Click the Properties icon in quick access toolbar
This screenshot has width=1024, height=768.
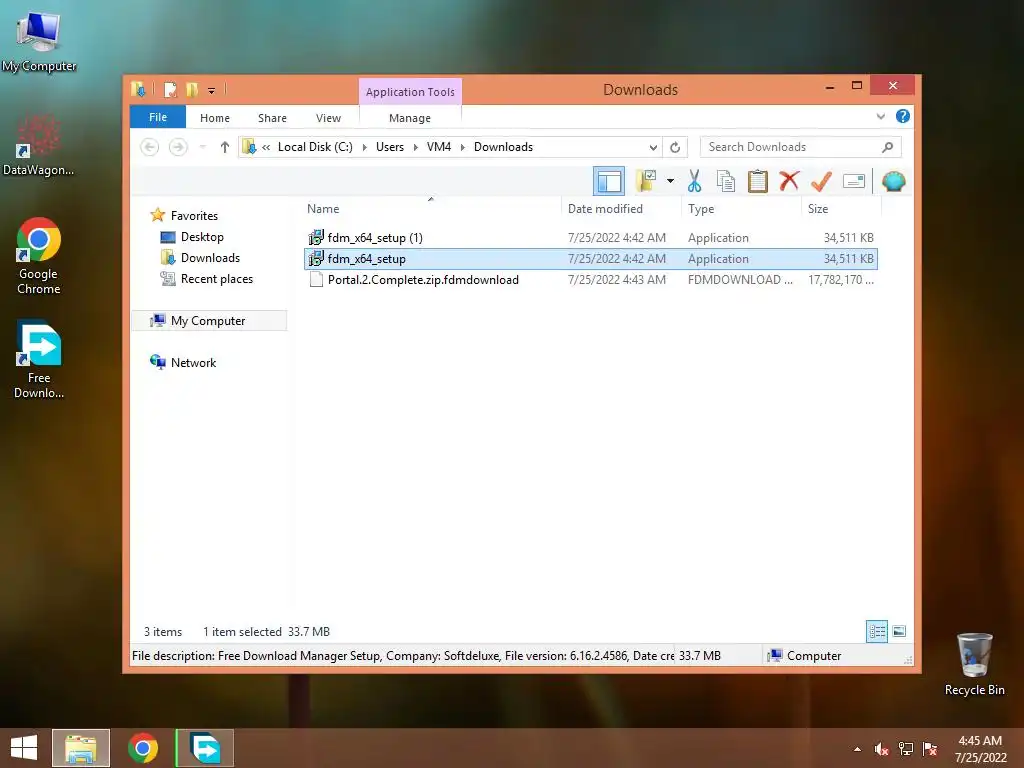(170, 89)
